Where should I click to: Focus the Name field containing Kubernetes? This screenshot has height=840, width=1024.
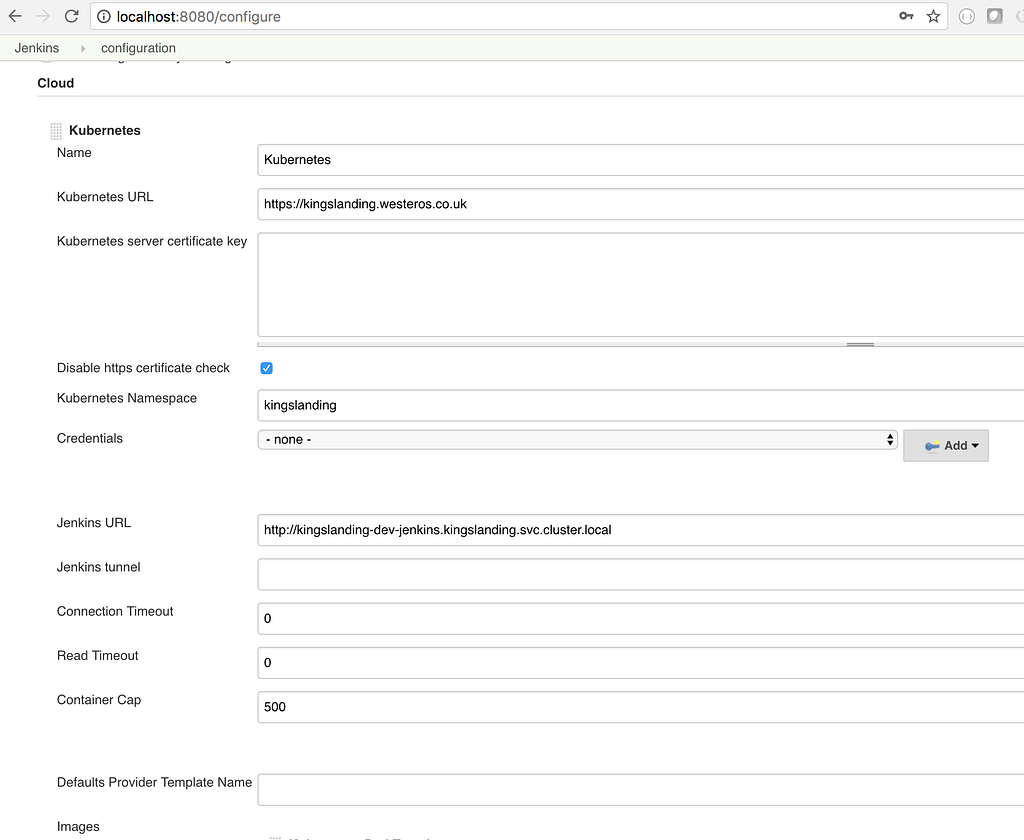641,160
